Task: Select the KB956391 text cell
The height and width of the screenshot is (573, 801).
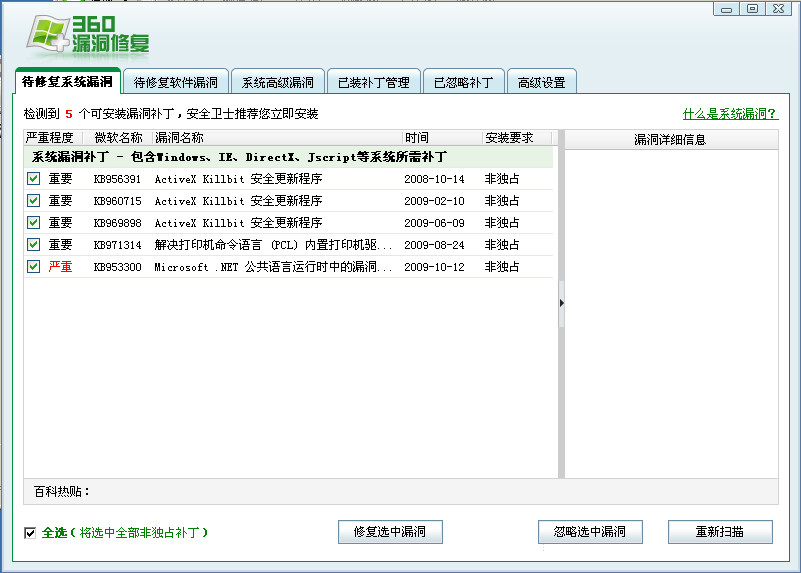Action: tap(117, 179)
